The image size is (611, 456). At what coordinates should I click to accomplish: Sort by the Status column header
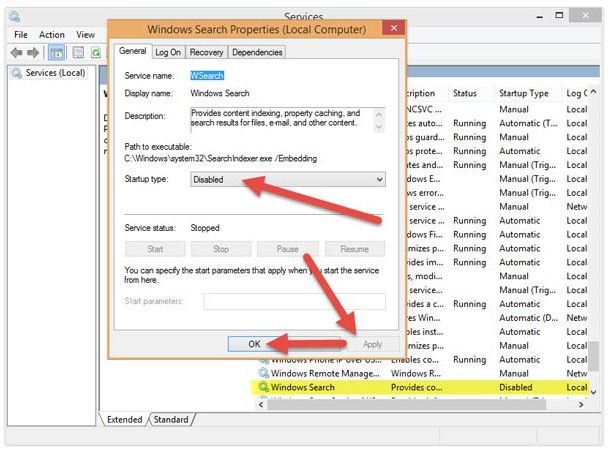tap(465, 93)
